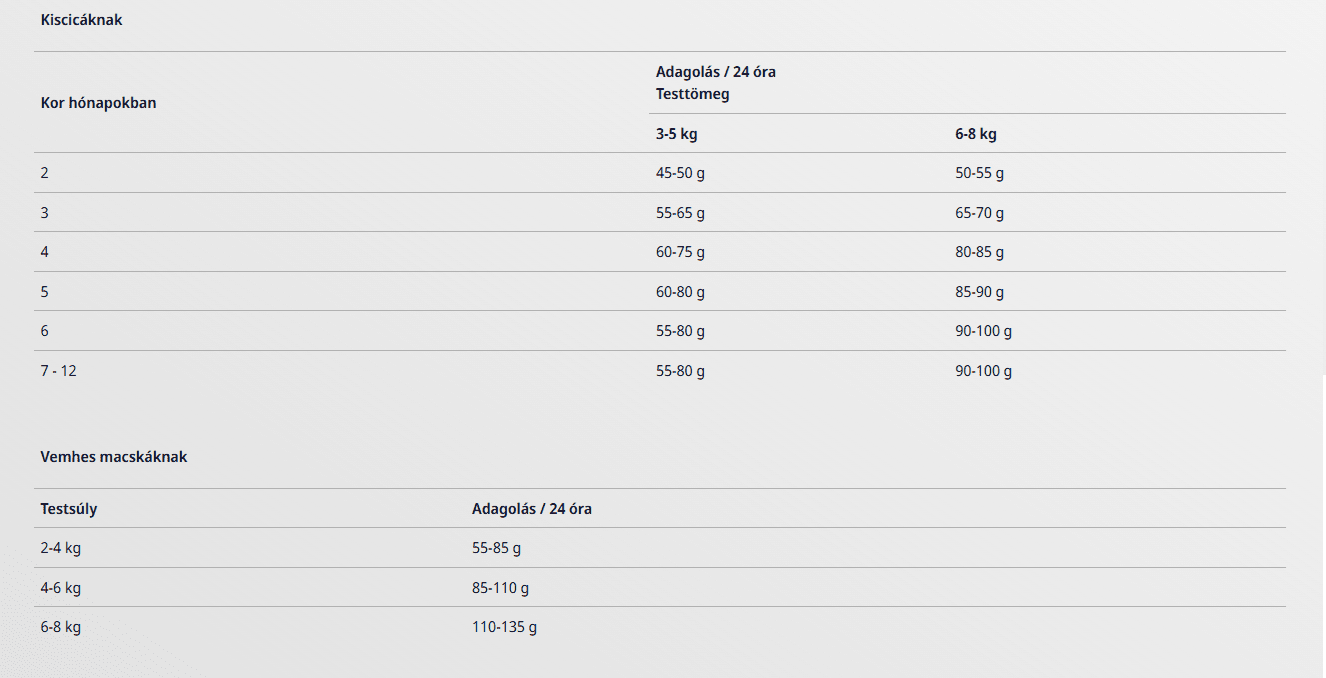
Task: Click the 50-55 g cell
Action: tap(980, 173)
